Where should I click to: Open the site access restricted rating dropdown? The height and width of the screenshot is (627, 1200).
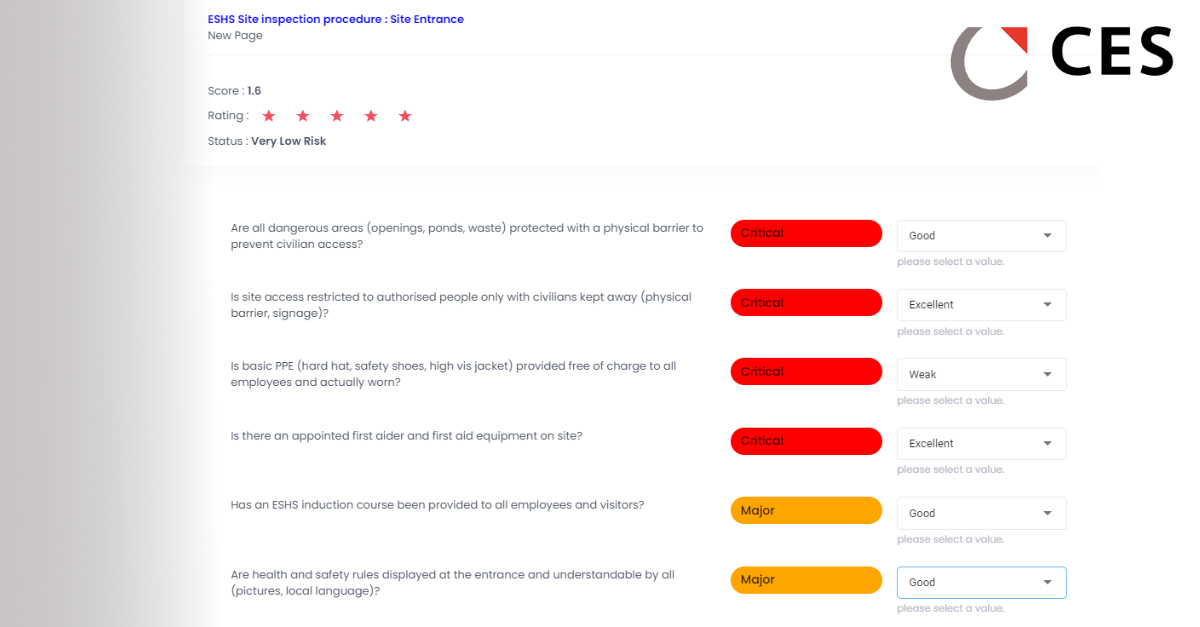981,305
